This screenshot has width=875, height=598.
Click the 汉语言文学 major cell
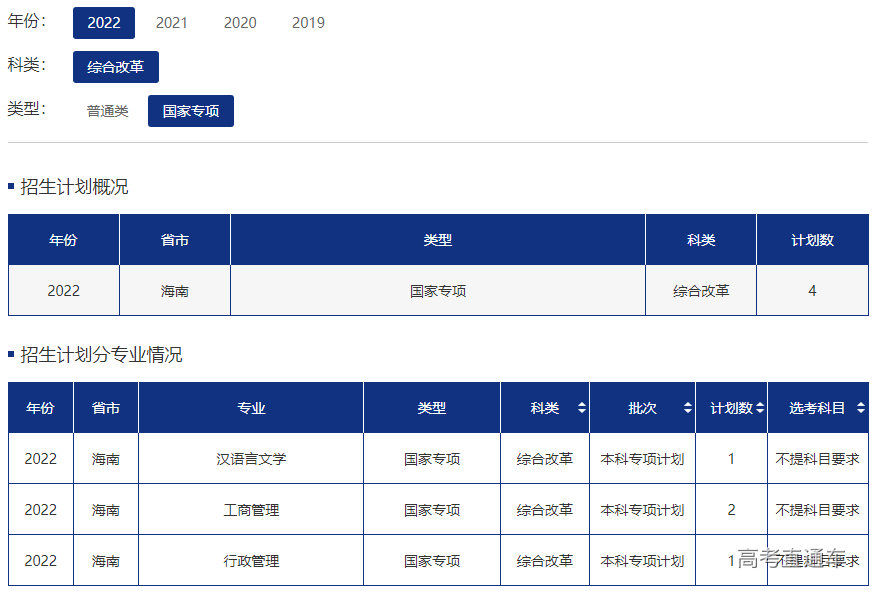(x=251, y=459)
